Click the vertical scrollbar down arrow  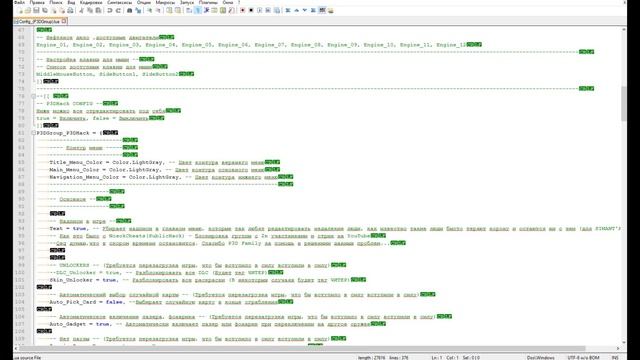[624, 342]
